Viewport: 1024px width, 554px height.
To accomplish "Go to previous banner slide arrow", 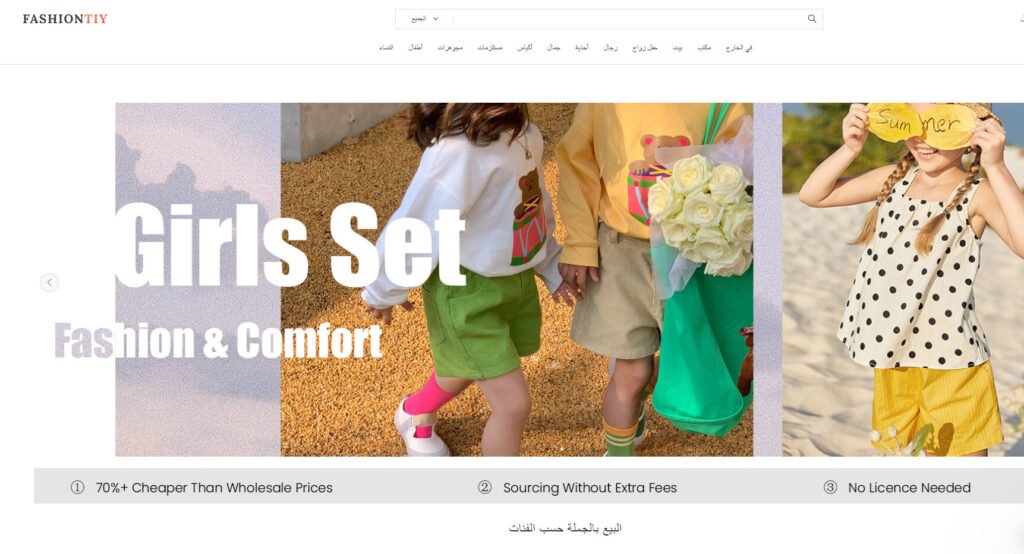I will 50,282.
